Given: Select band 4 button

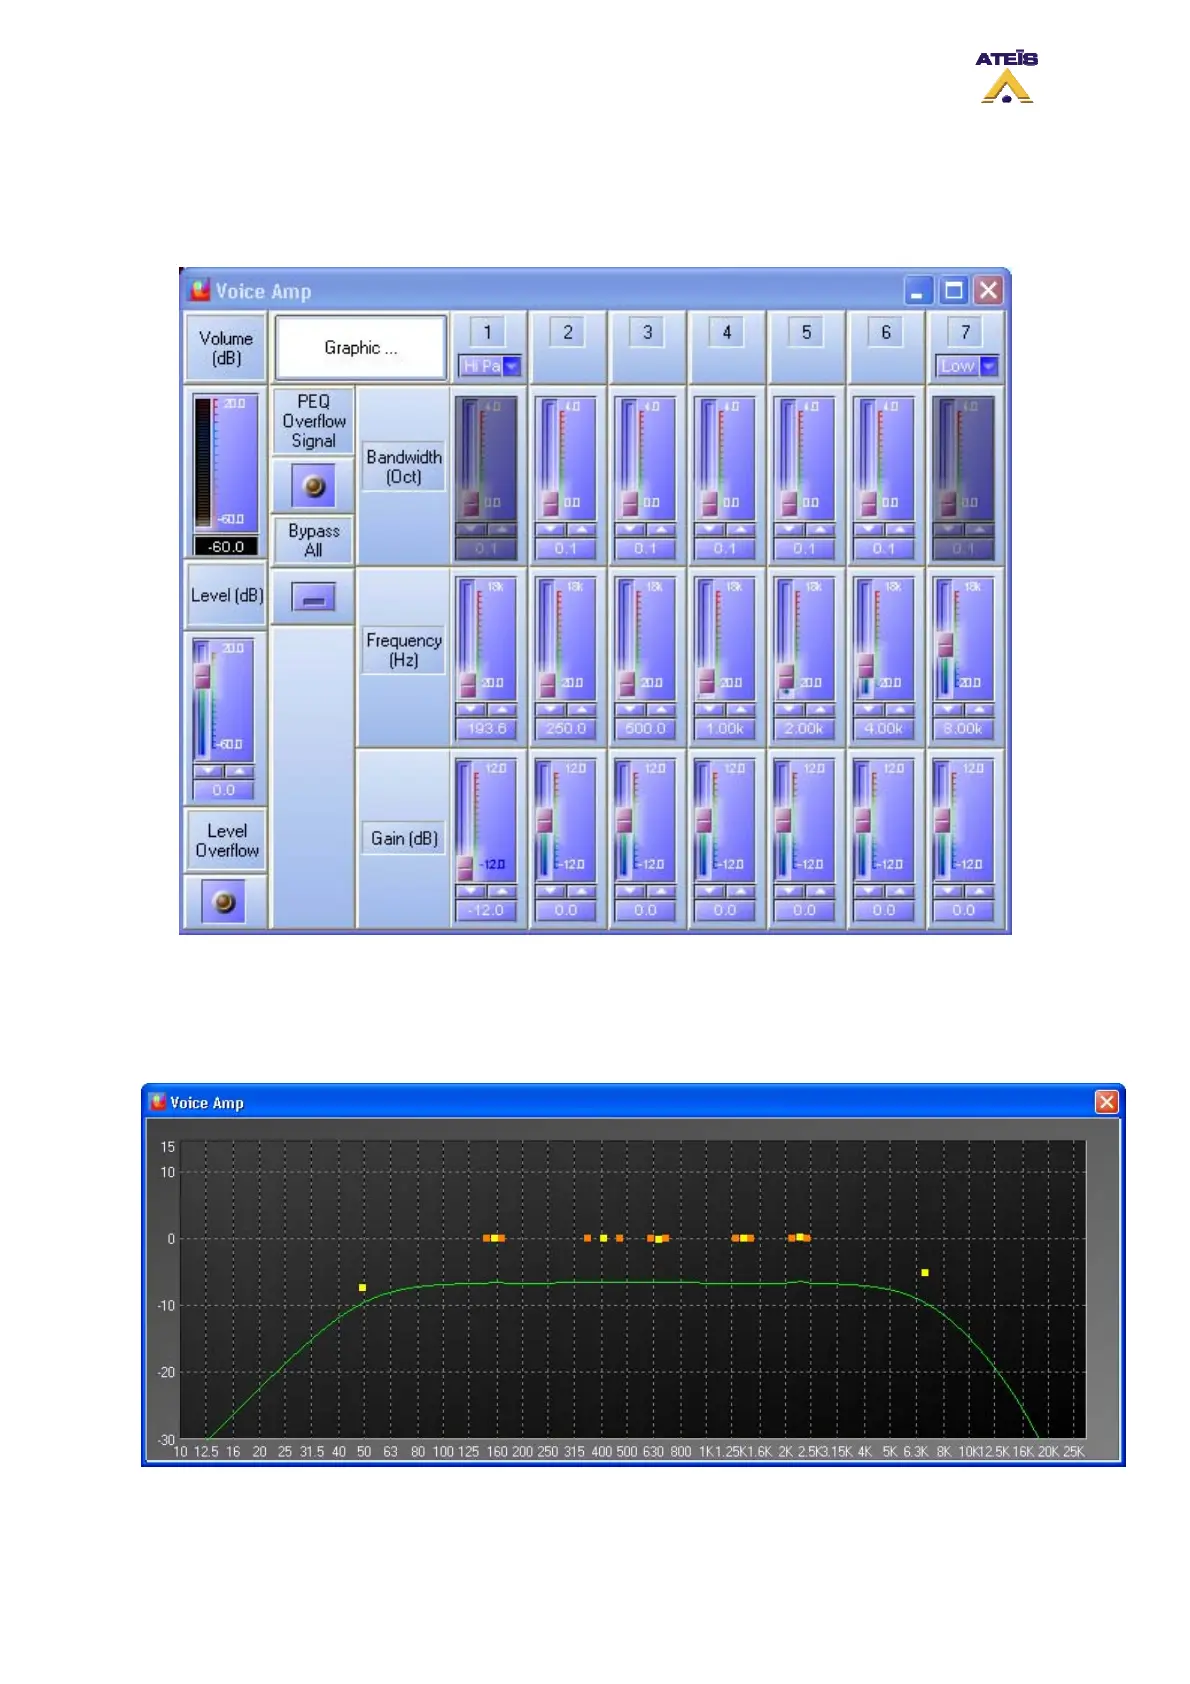Looking at the screenshot, I should 726,332.
